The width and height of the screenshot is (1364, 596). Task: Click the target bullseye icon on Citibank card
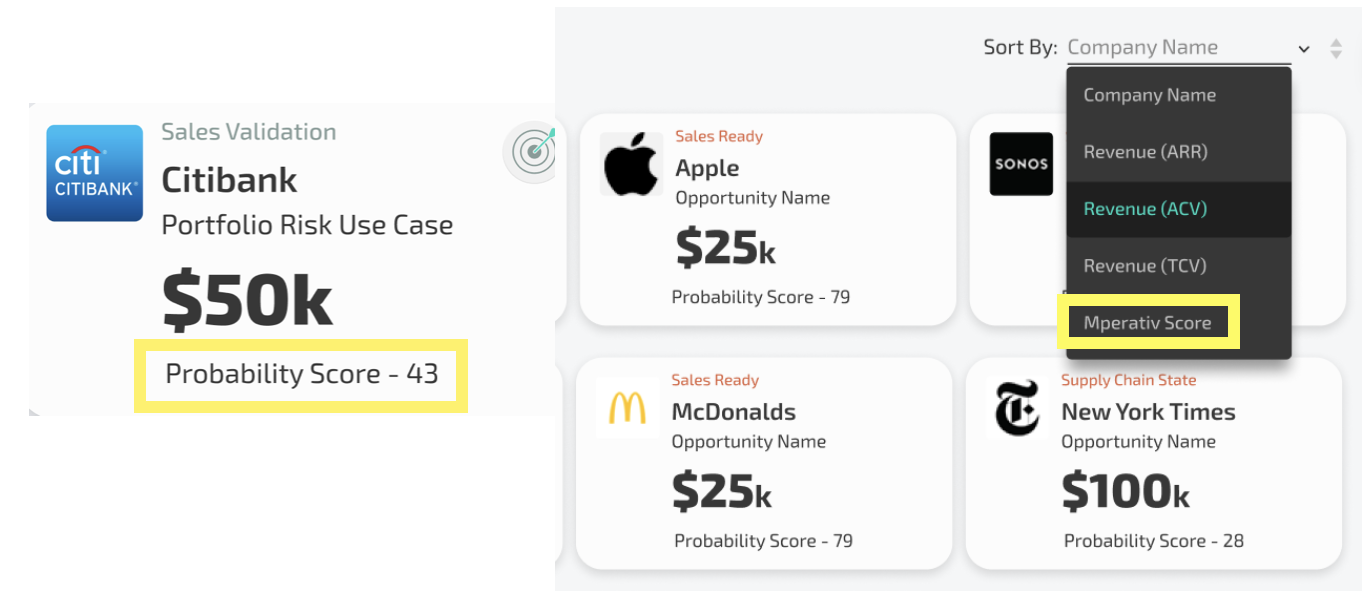533,152
